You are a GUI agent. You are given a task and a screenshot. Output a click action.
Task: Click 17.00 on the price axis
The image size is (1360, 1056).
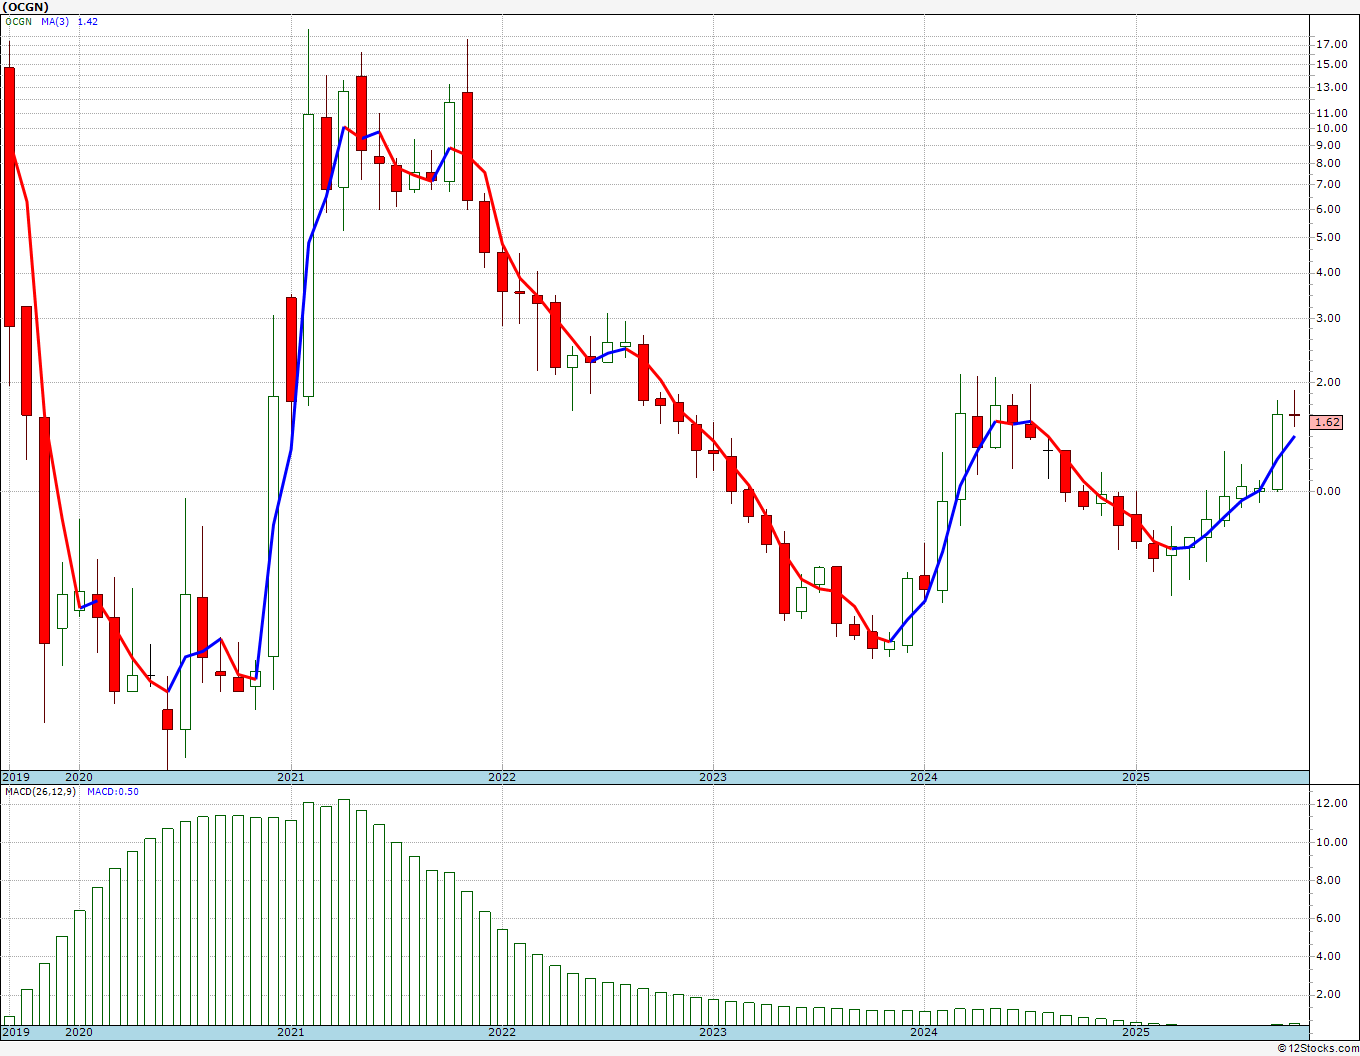[1330, 45]
